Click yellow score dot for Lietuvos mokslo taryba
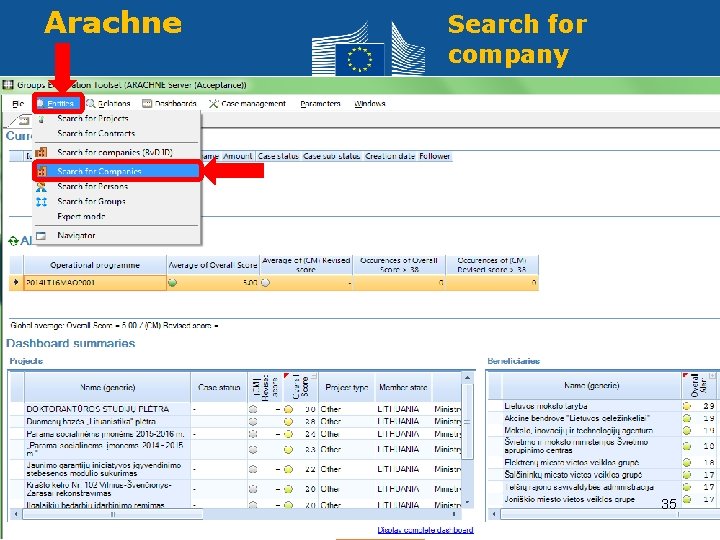Viewport: 720px width, 540px height. pos(687,406)
